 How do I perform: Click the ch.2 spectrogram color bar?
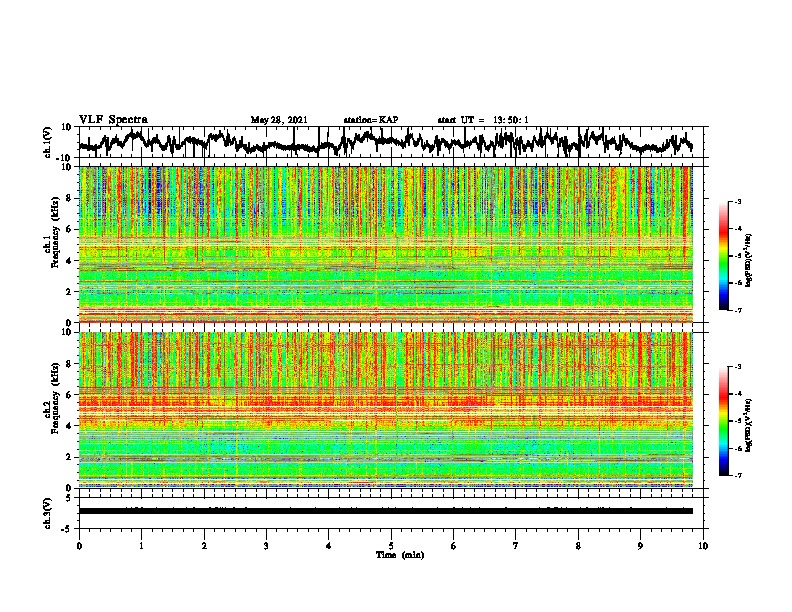tap(724, 421)
